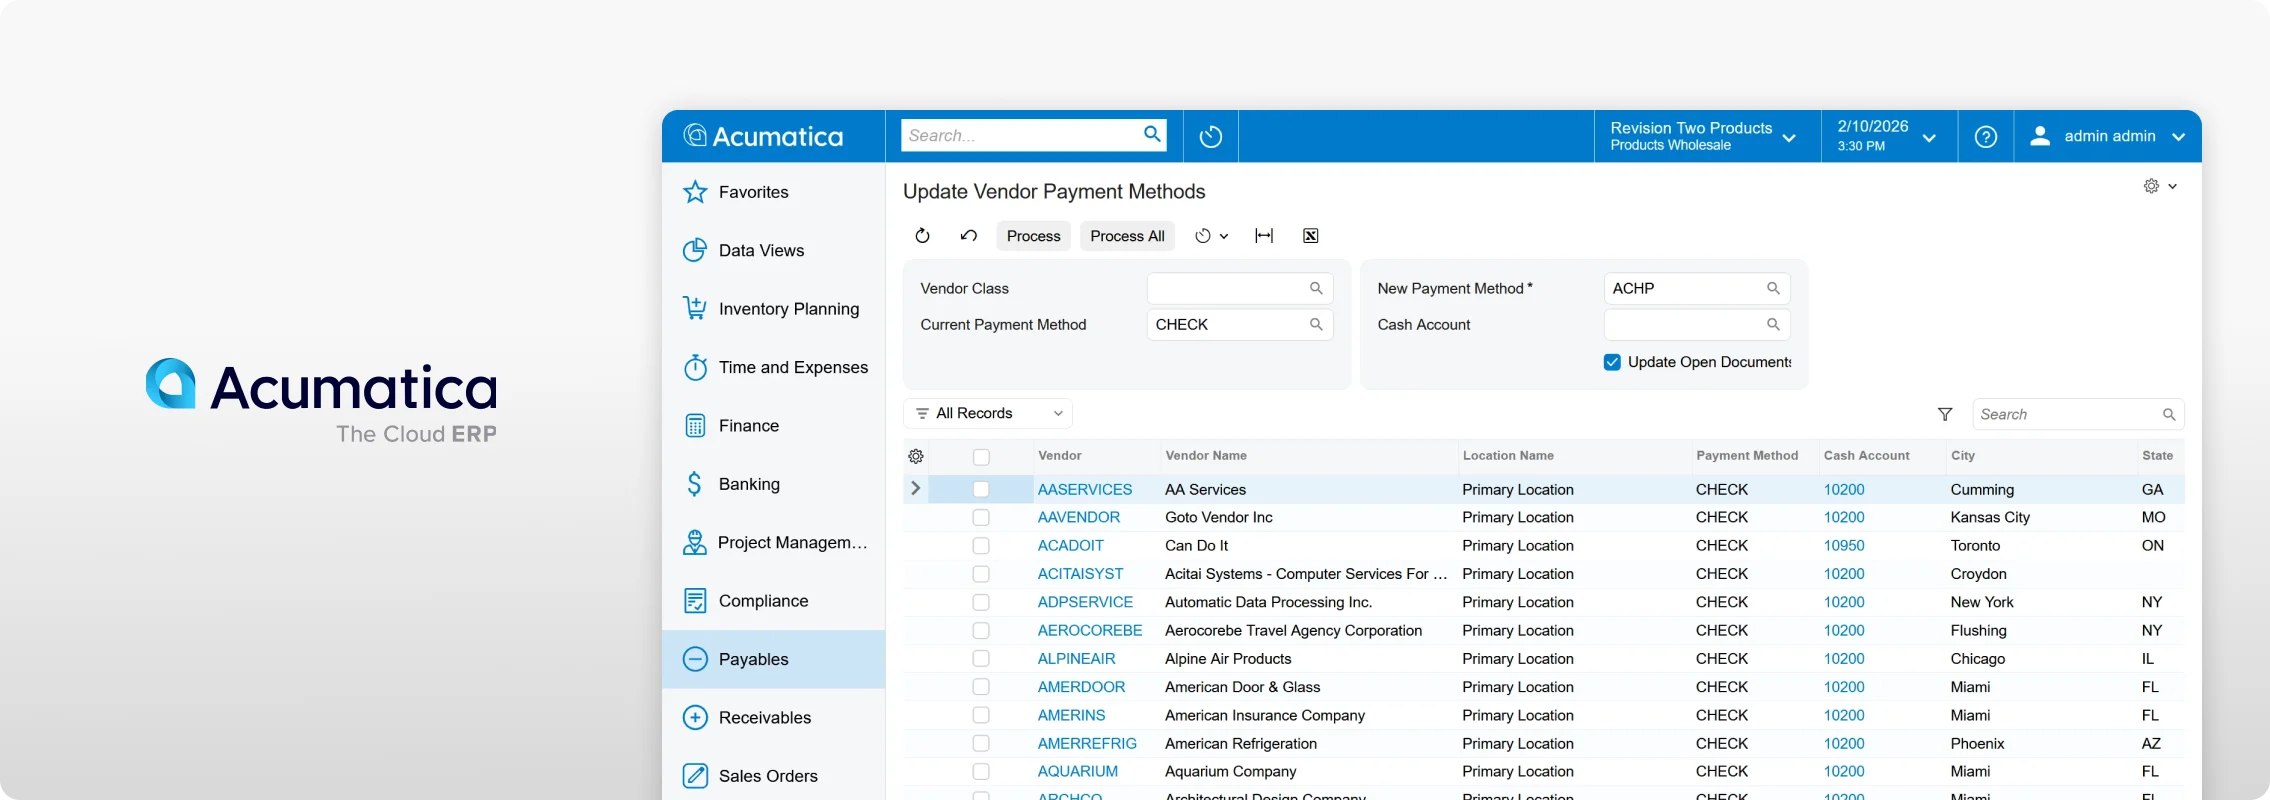Open the Cash Account lookup magnifier
The width and height of the screenshot is (2270, 800).
tap(1773, 324)
